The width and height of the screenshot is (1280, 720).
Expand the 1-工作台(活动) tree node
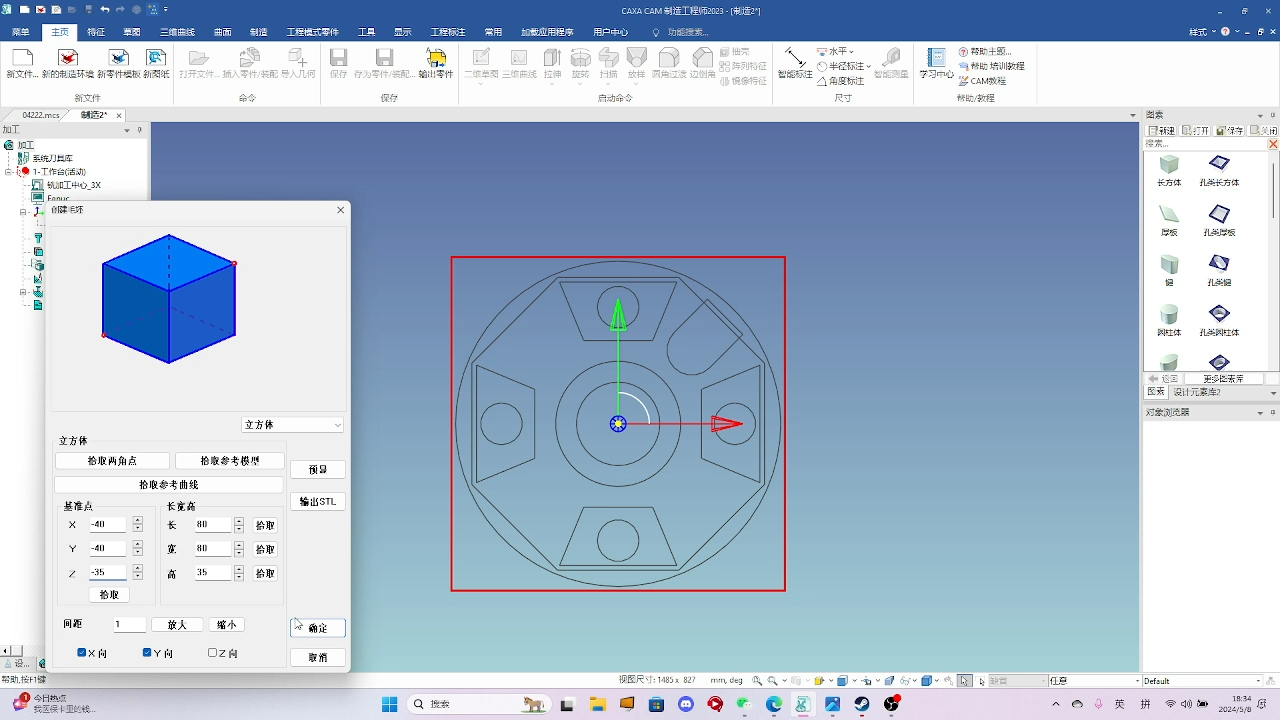[x=9, y=171]
